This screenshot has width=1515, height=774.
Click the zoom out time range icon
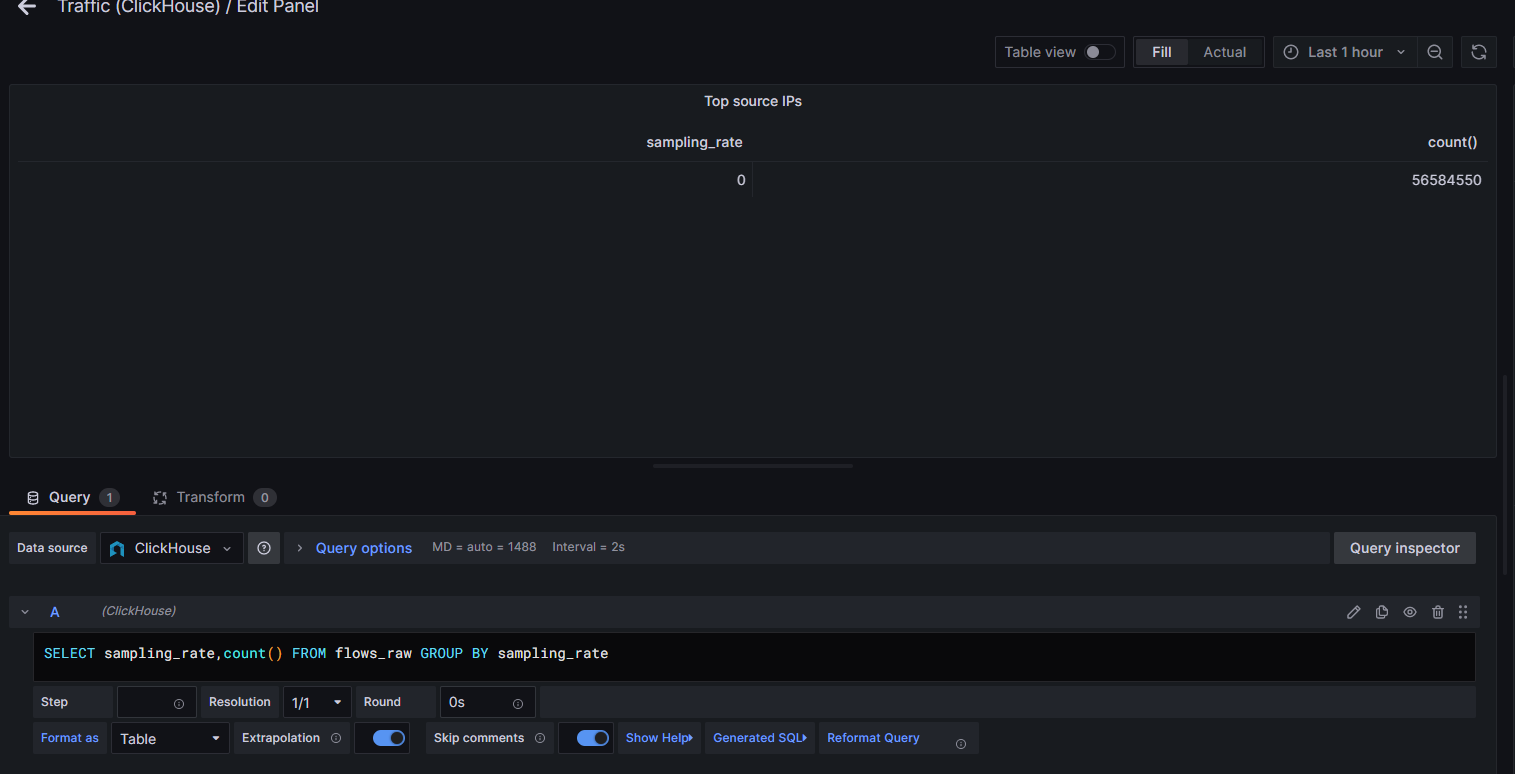(x=1434, y=51)
